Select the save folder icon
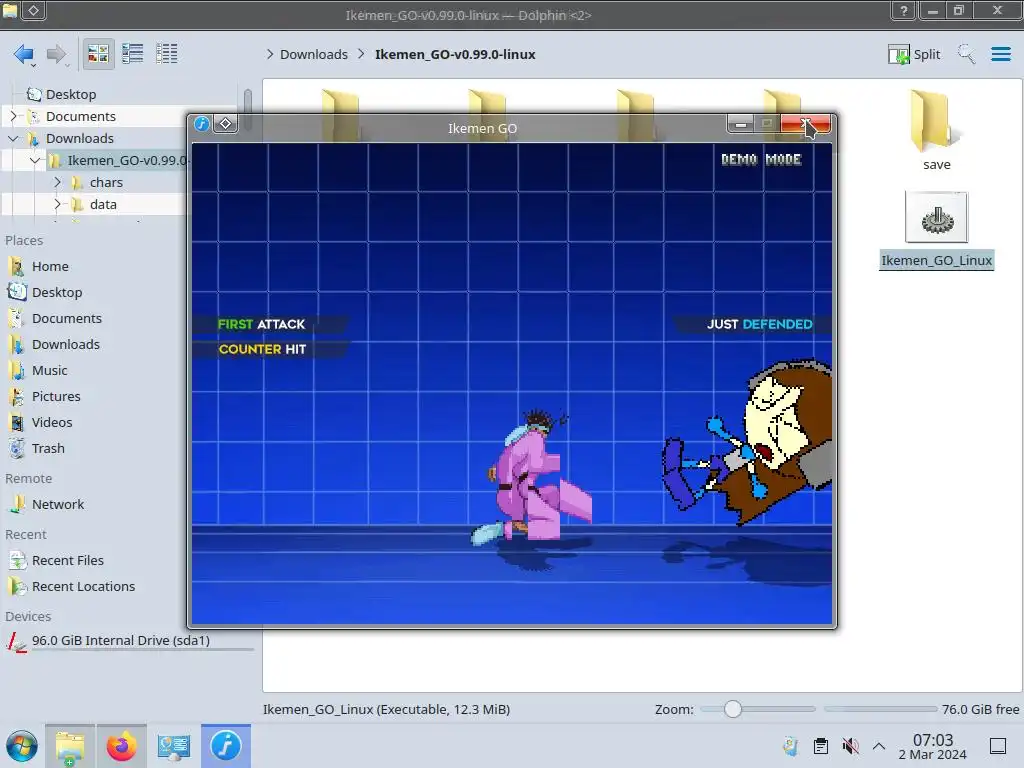1024x768 pixels. 936,121
